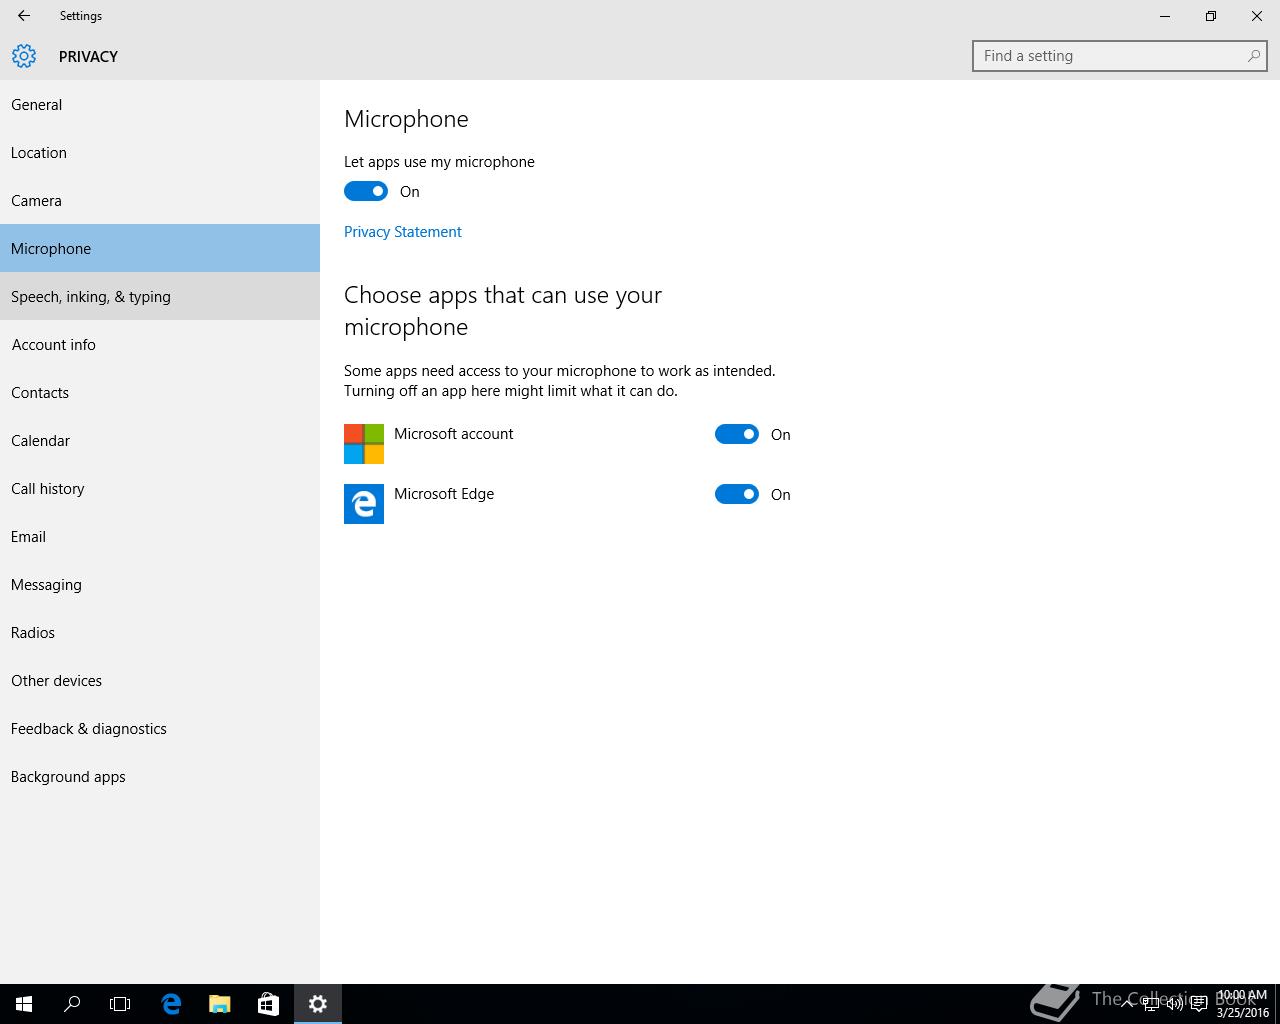Go to Background apps settings

(68, 777)
